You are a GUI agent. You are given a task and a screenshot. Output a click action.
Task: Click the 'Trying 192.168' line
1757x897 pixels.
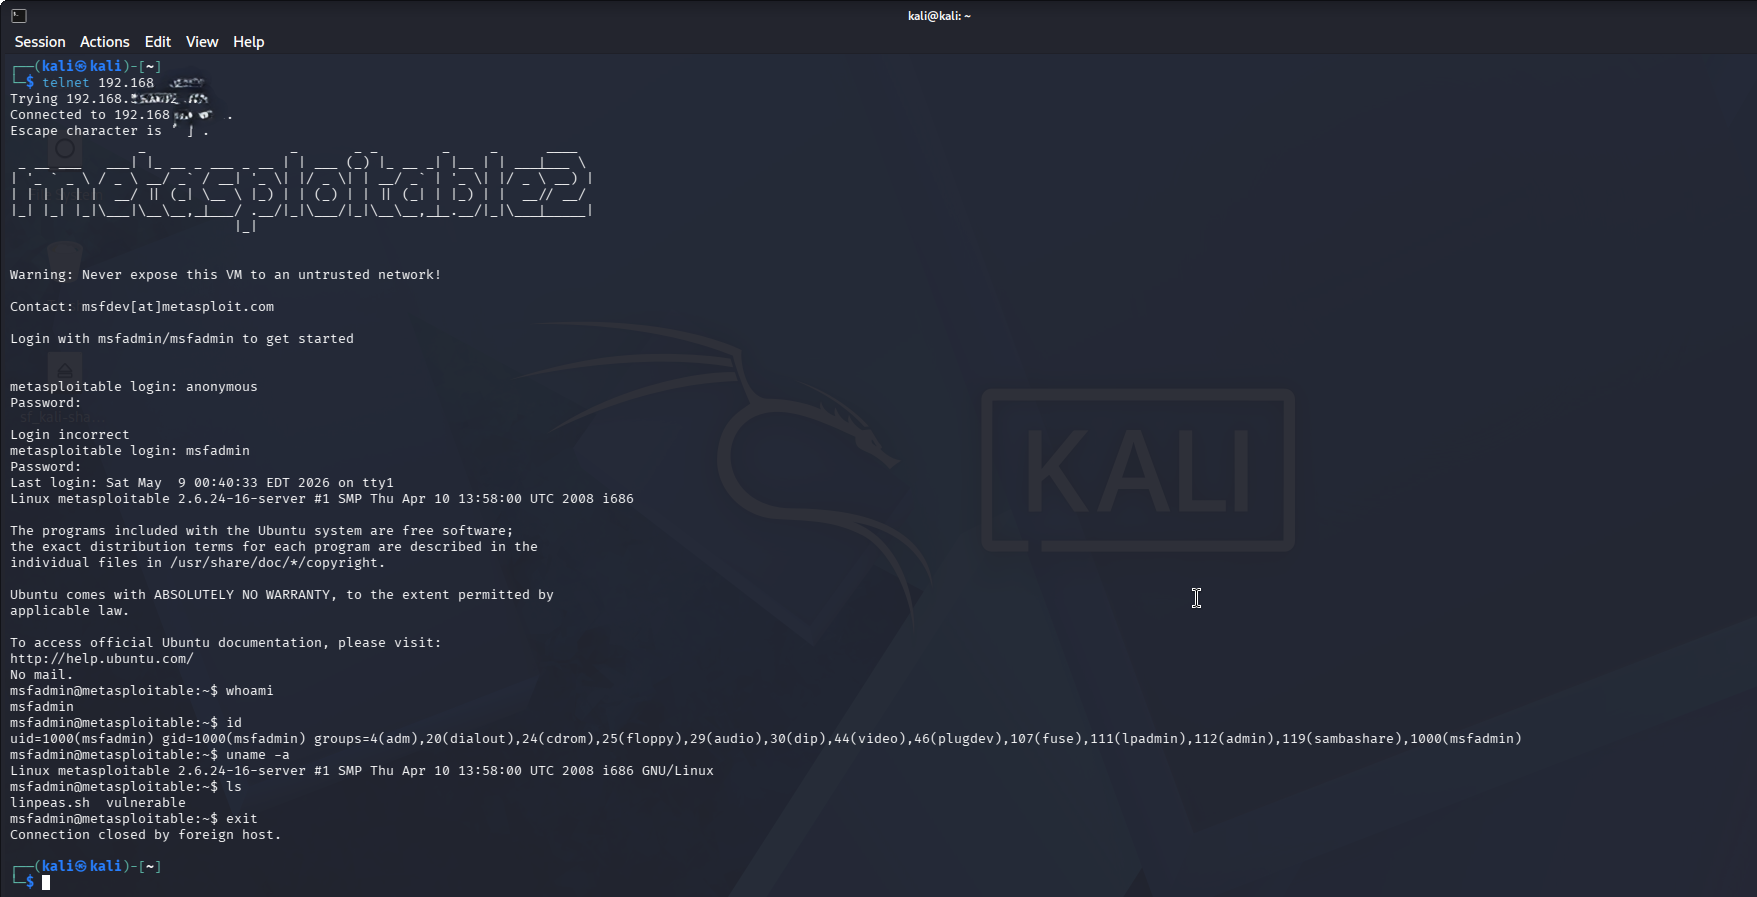click(110, 99)
